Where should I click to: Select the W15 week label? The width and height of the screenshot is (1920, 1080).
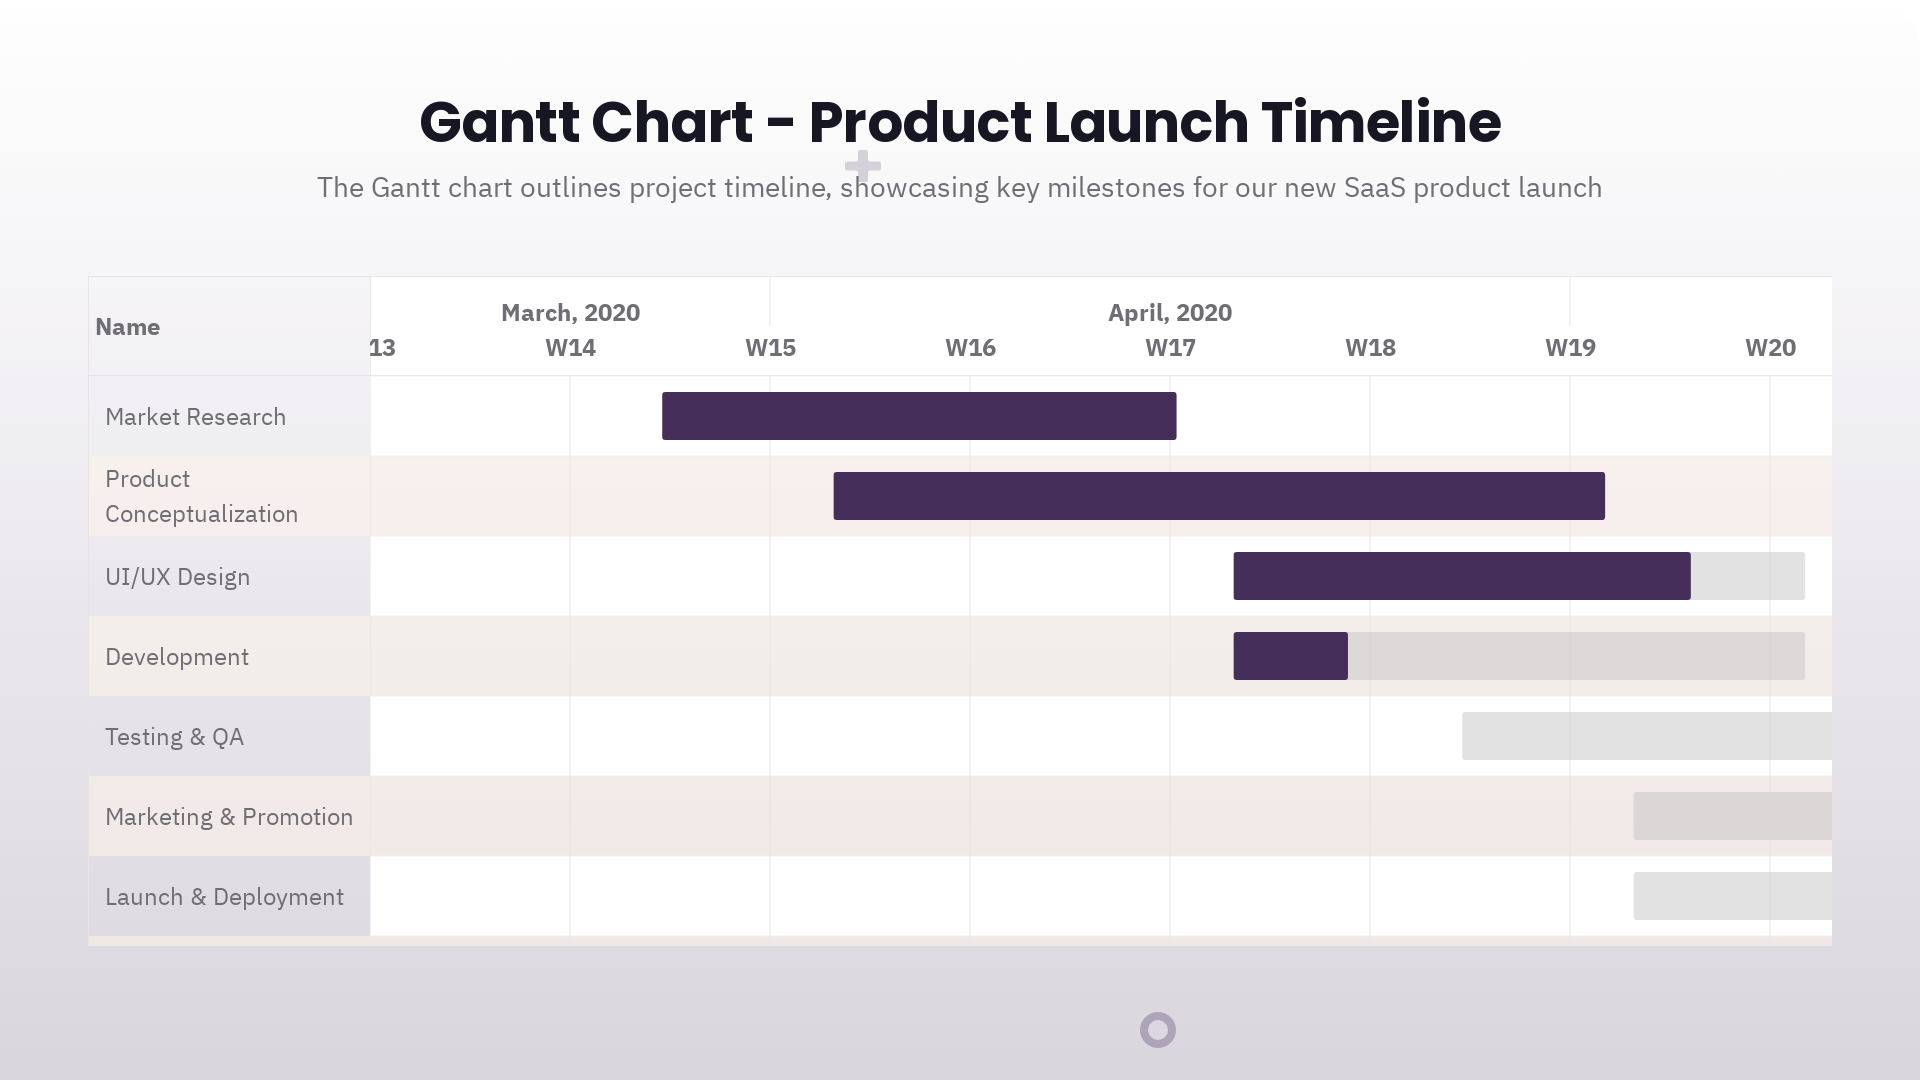(770, 348)
